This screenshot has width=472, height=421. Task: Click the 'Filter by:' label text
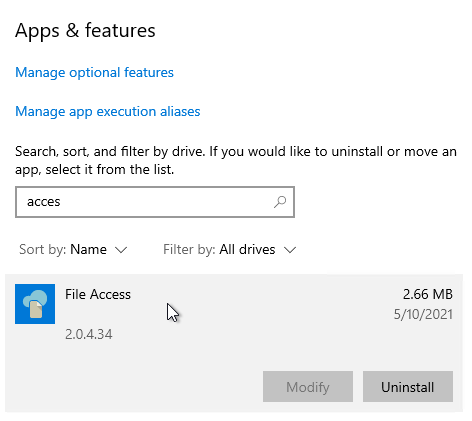(189, 249)
